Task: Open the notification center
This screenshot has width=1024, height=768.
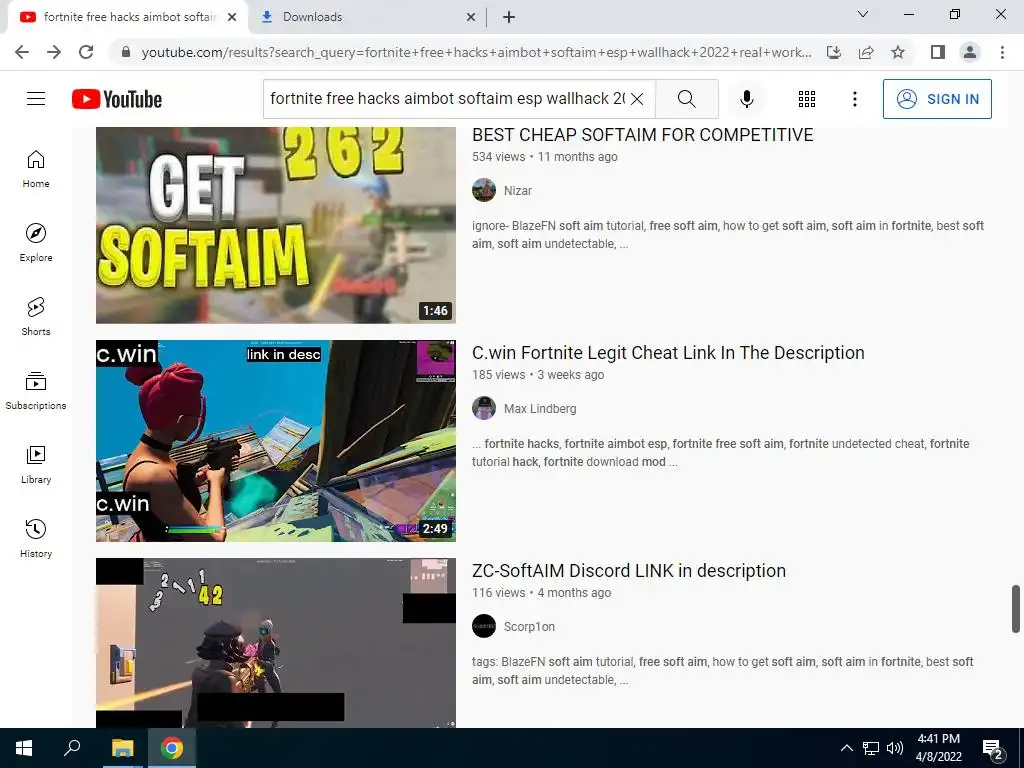Action: tap(993, 748)
